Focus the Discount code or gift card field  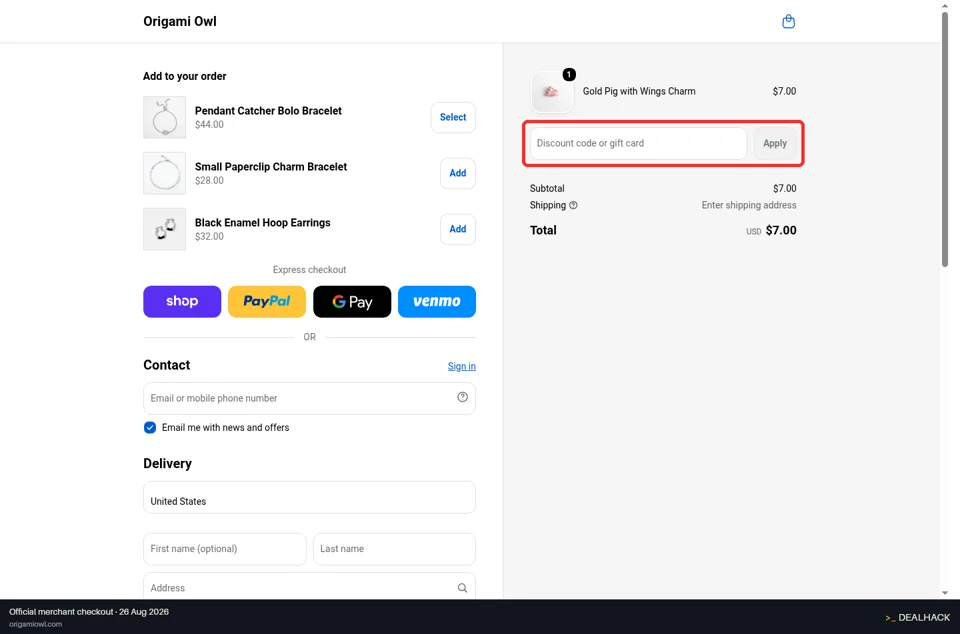click(x=638, y=143)
